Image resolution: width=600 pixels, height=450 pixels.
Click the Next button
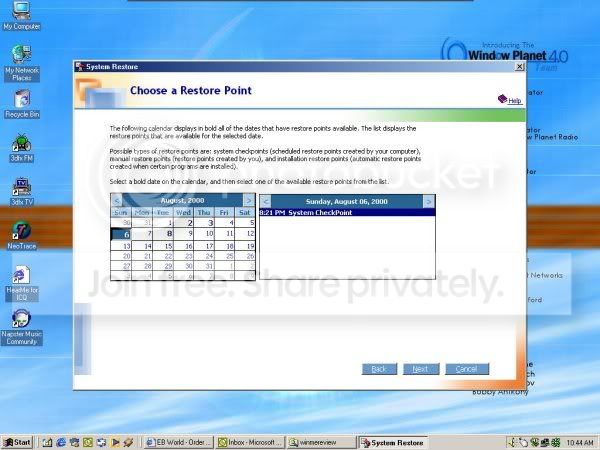click(421, 369)
